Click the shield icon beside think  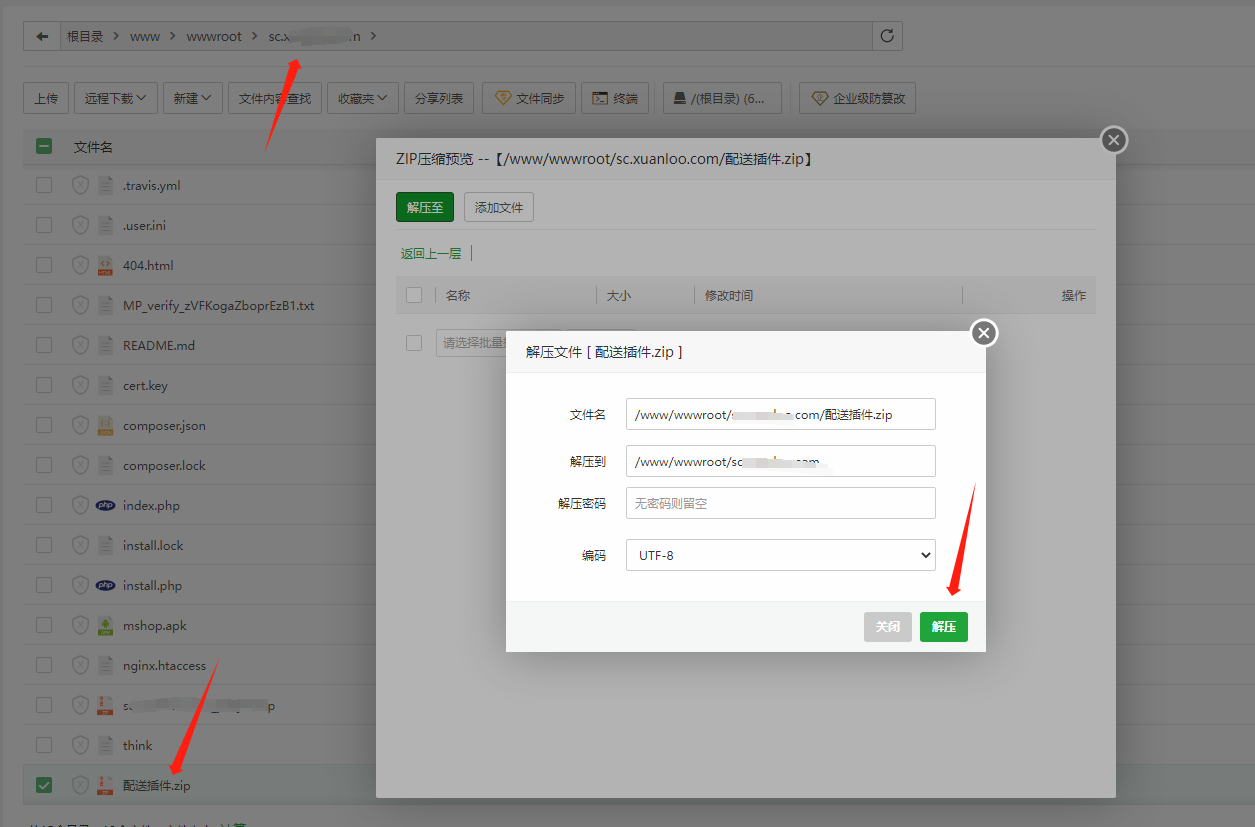80,745
